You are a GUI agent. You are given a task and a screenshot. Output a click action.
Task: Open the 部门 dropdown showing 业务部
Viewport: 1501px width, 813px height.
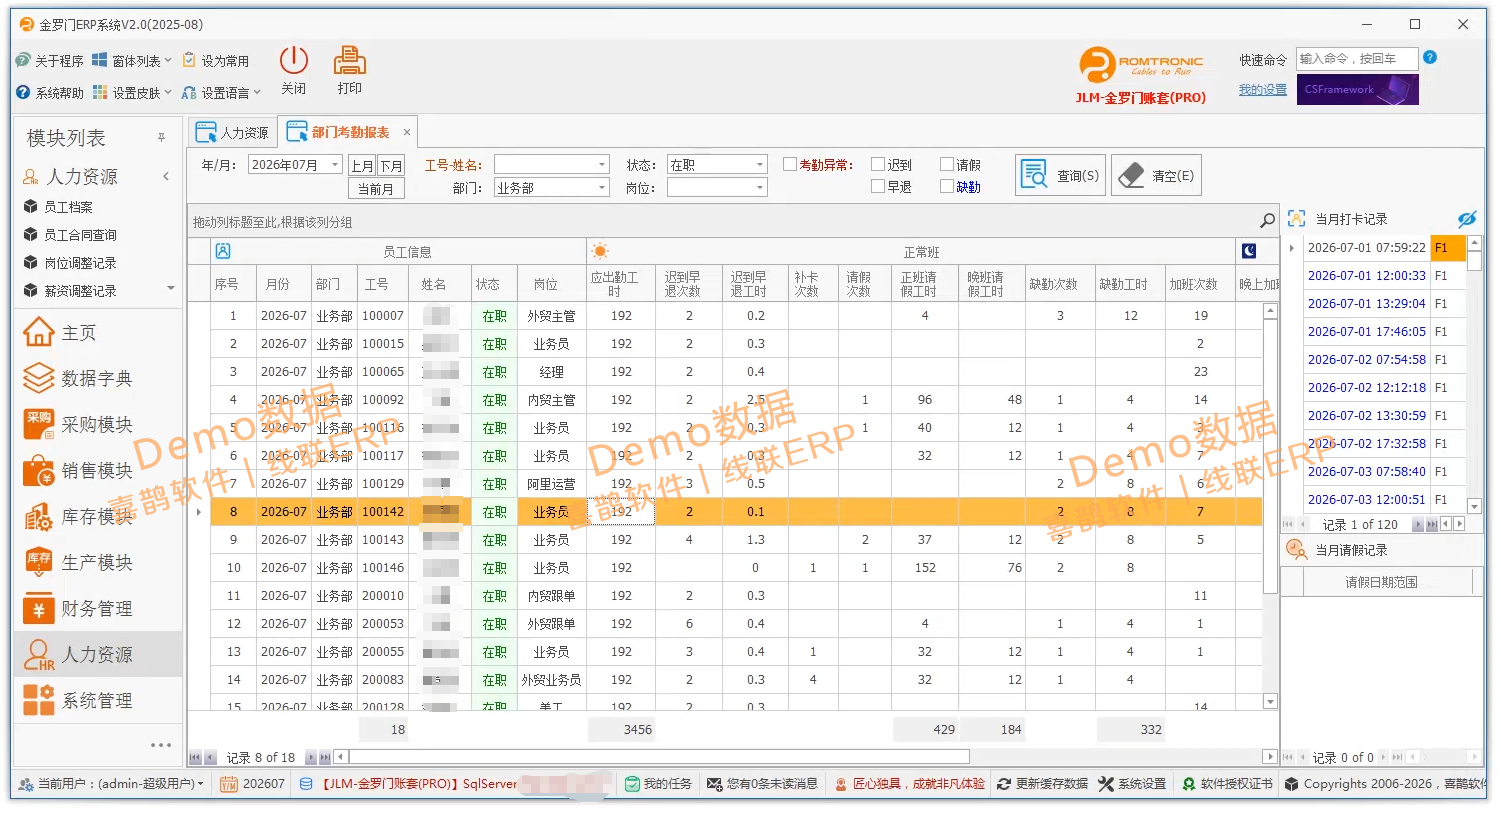point(602,188)
